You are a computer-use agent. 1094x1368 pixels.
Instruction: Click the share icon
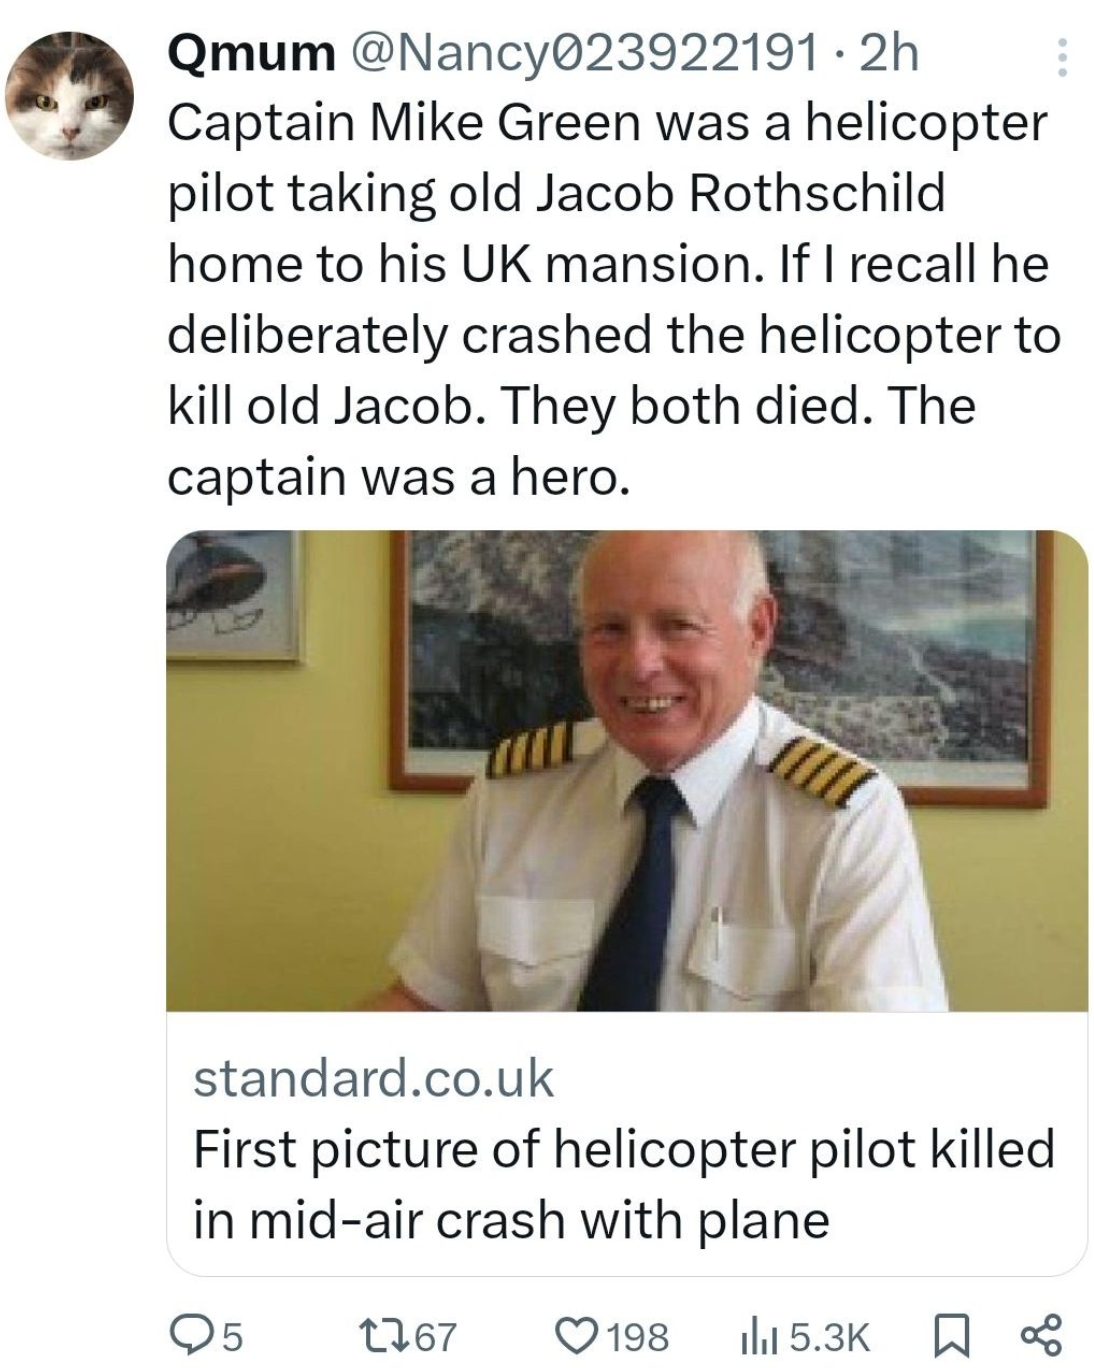click(x=1041, y=1335)
